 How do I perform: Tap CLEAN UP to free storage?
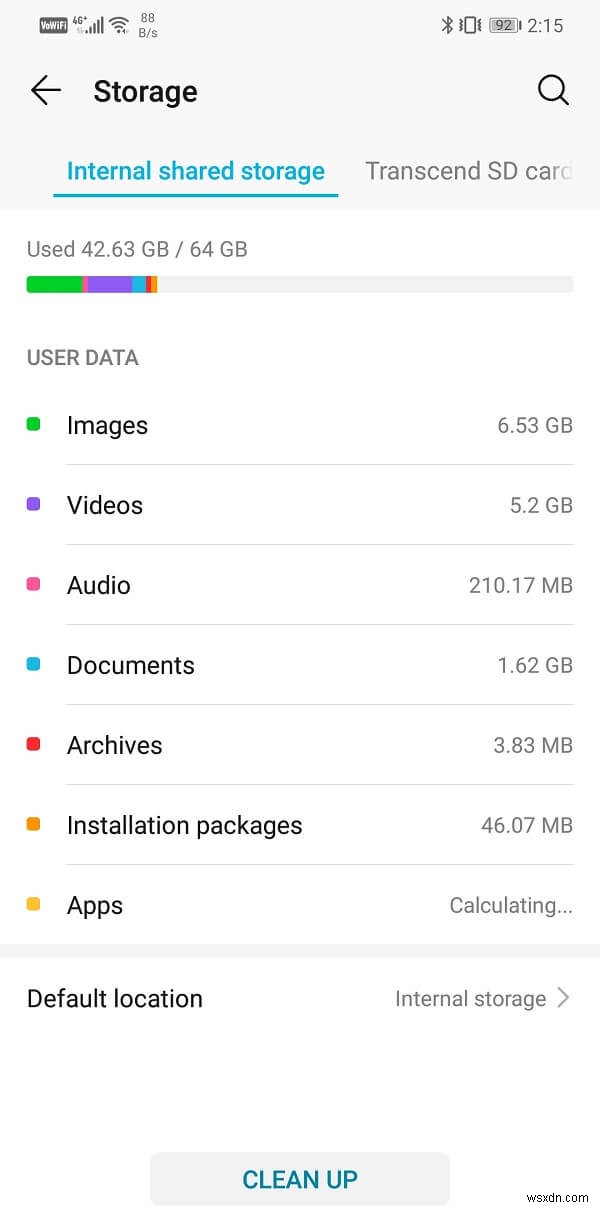pos(300,1179)
